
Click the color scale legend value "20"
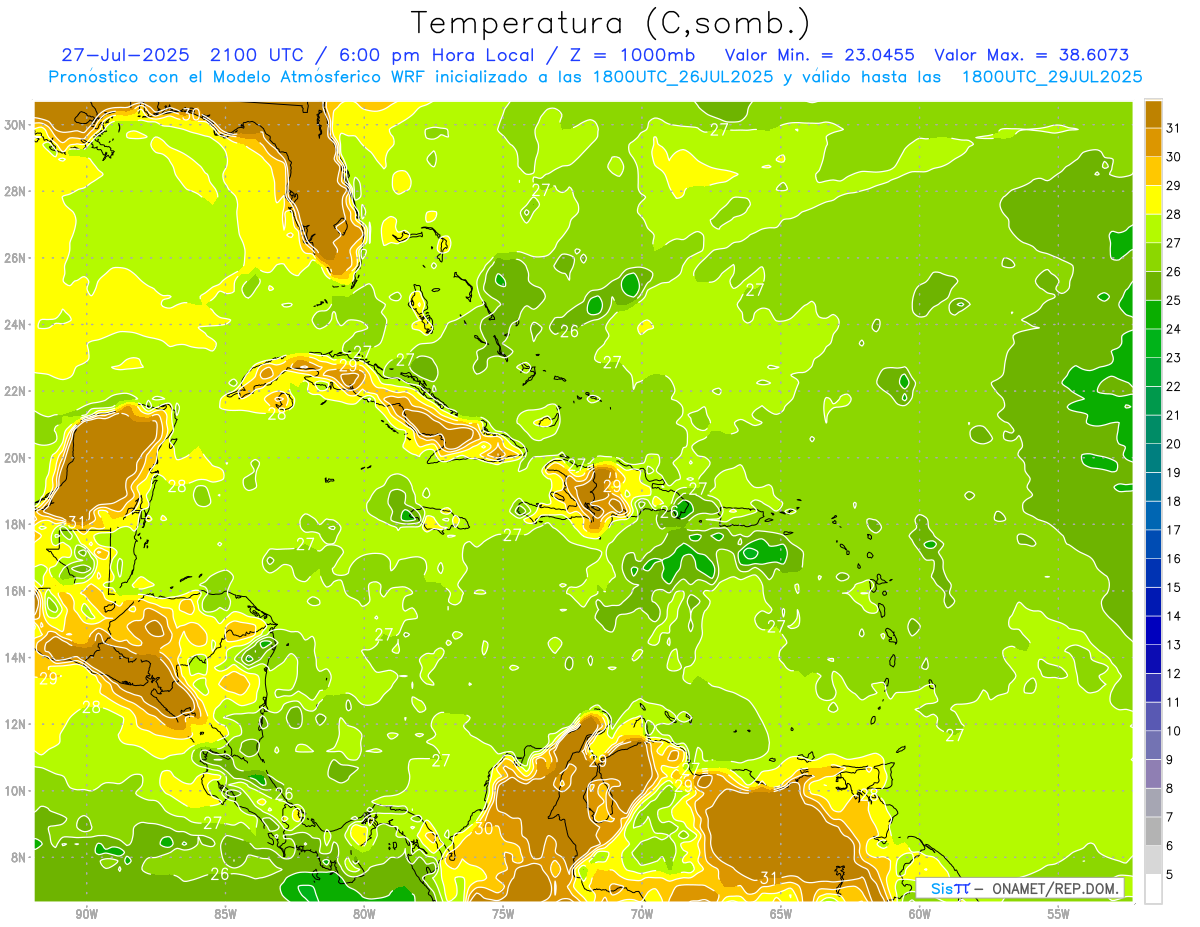[1174, 444]
